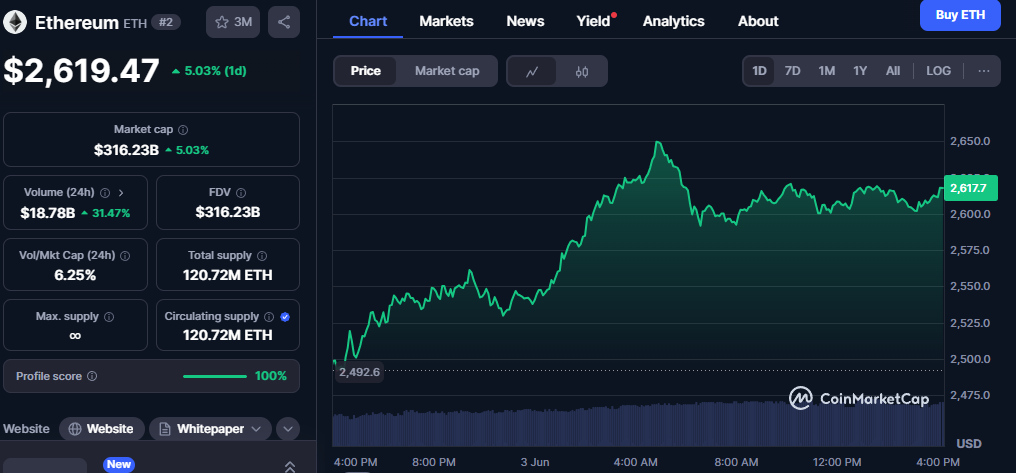The height and width of the screenshot is (473, 1016).
Task: Click the Profile score progress bar
Action: click(x=215, y=376)
